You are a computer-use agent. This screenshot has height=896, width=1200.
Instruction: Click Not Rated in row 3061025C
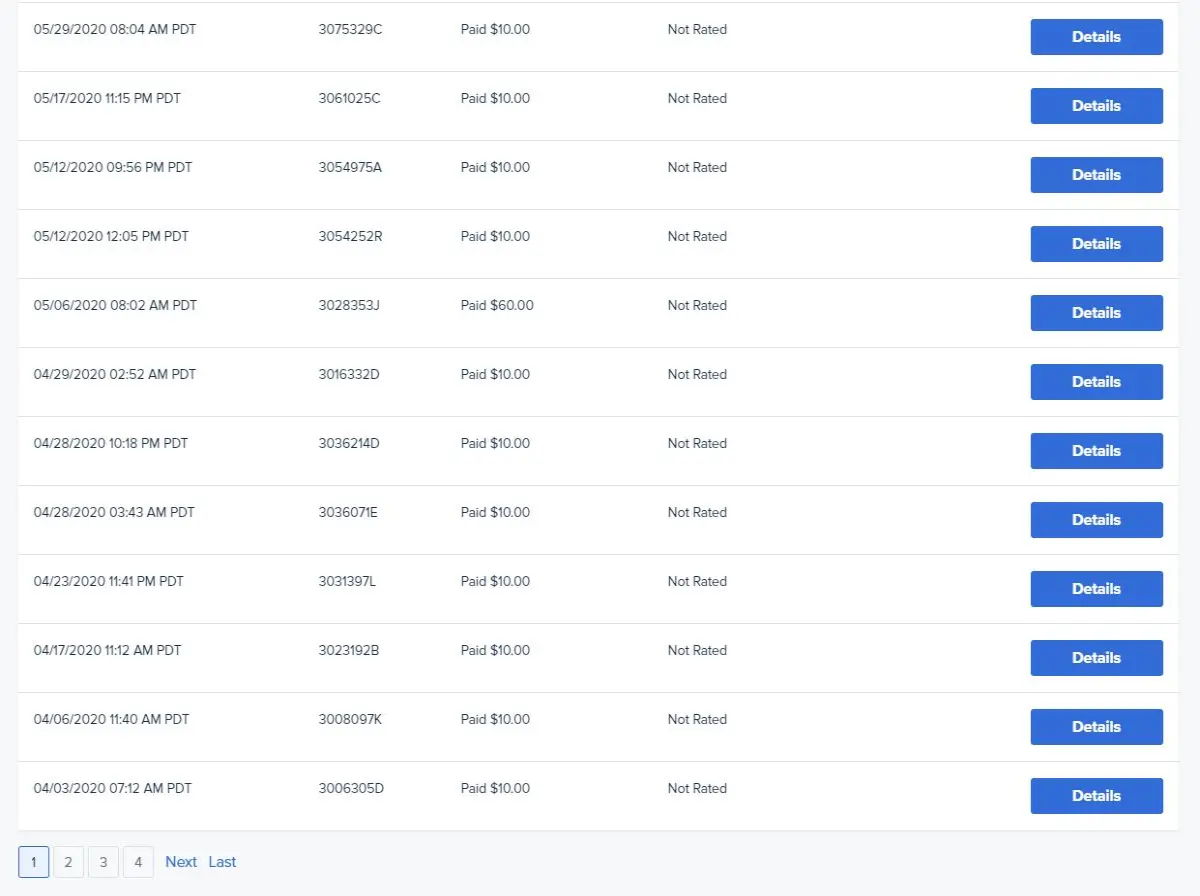pyautogui.click(x=697, y=99)
